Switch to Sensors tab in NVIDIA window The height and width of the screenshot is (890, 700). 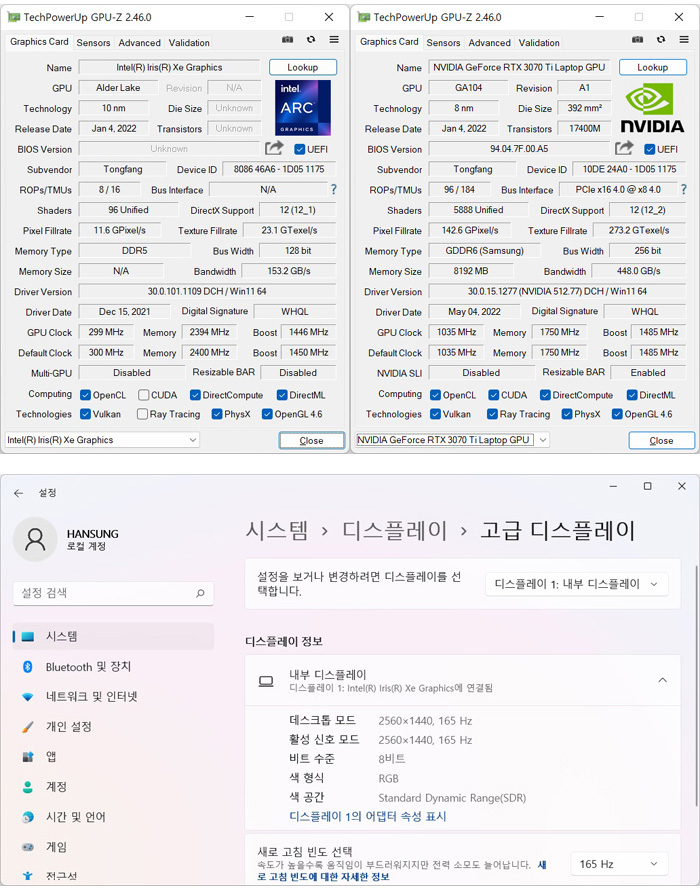tap(443, 43)
